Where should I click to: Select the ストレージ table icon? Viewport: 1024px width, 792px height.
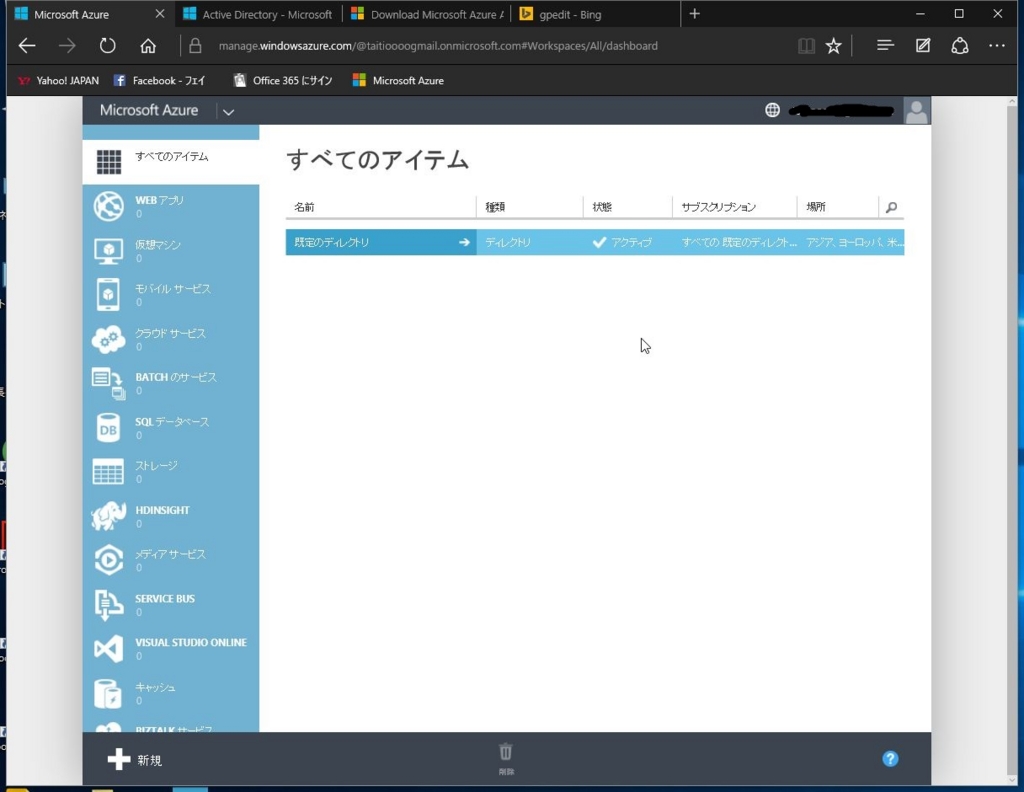108,471
